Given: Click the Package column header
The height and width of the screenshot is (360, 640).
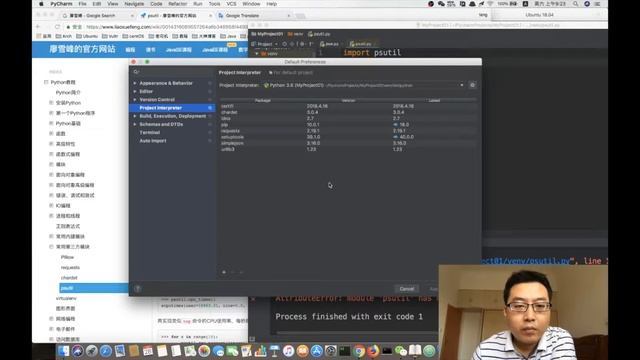Looking at the screenshot, I should click(263, 100).
